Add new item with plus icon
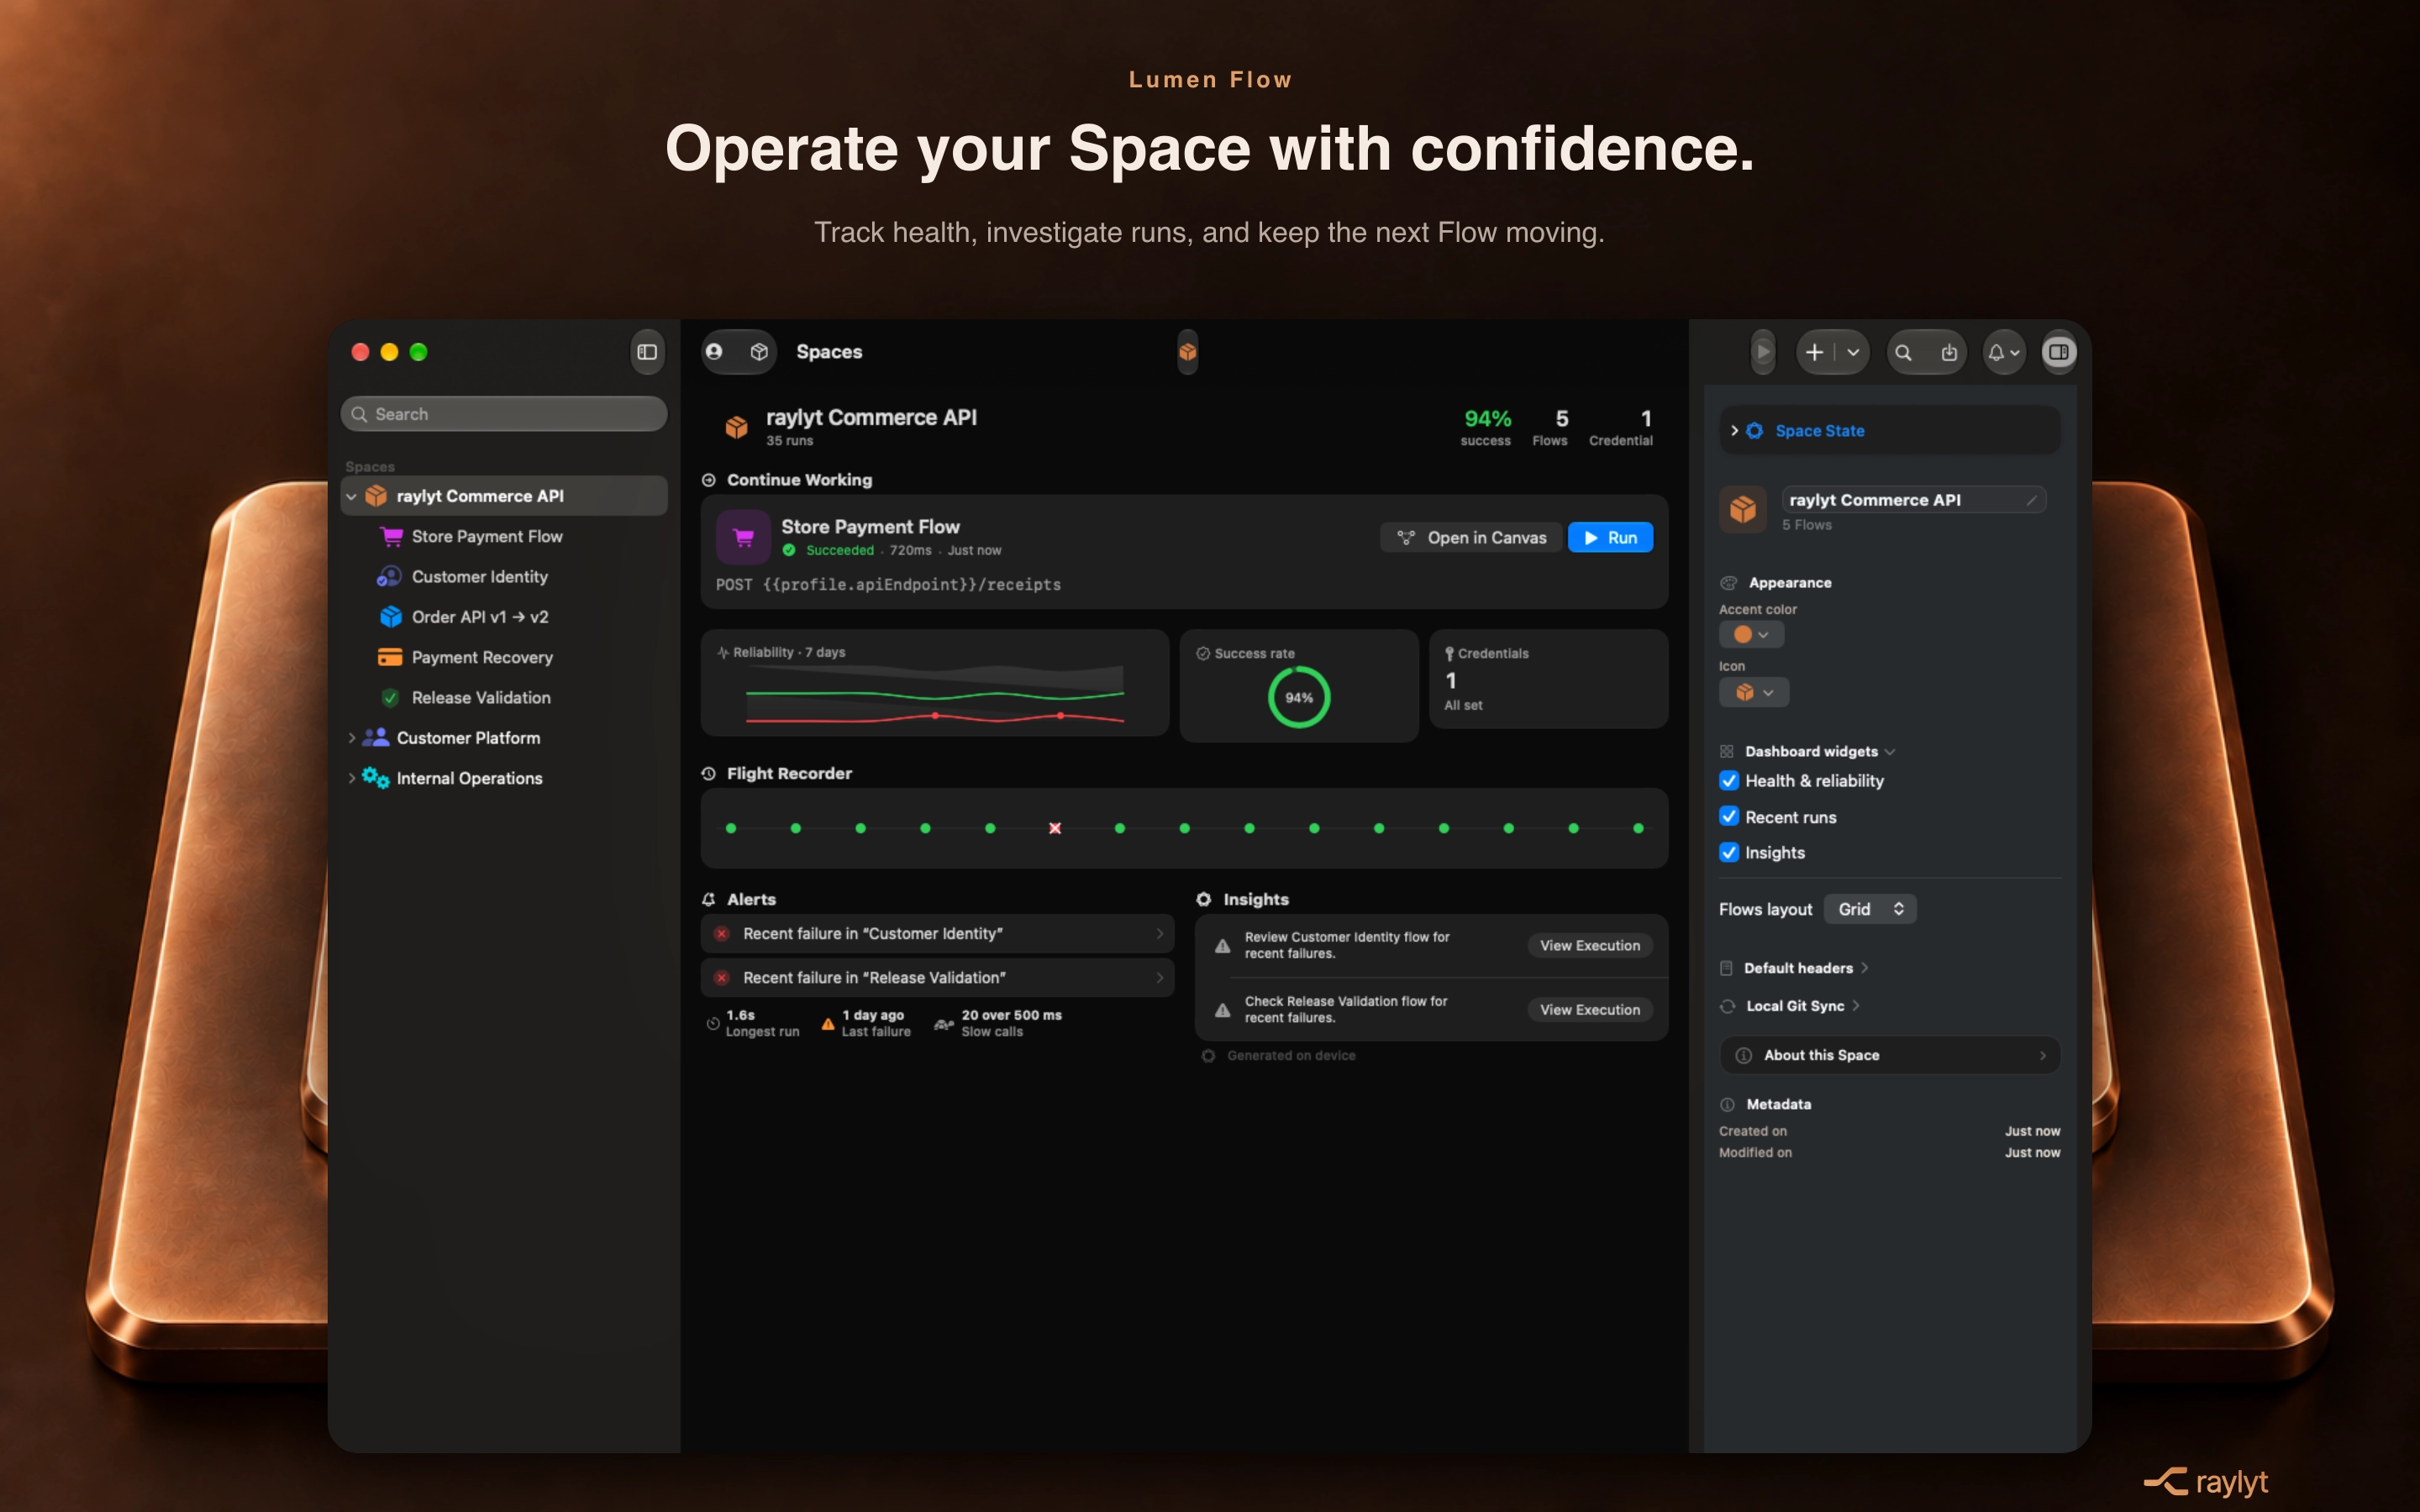The width and height of the screenshot is (2420, 1512). pyautogui.click(x=1814, y=352)
